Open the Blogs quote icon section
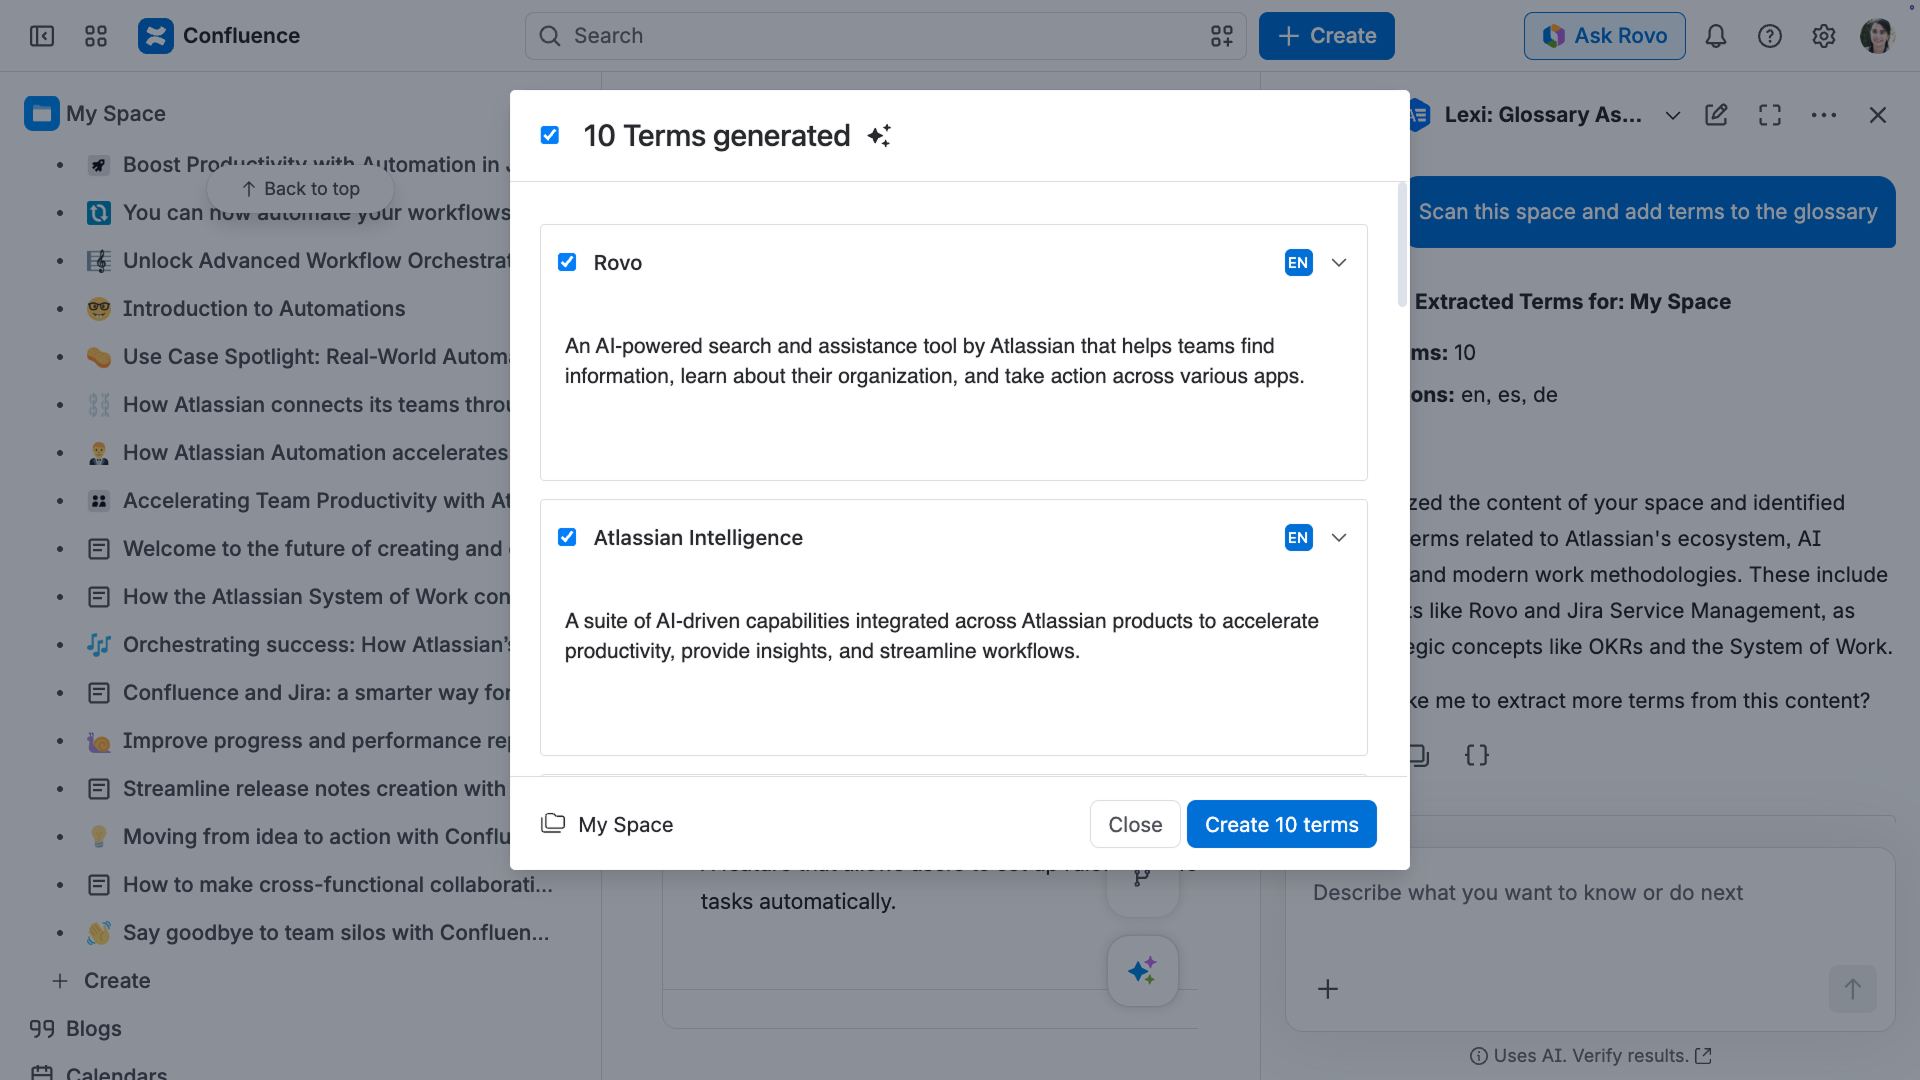The width and height of the screenshot is (1920, 1080). (x=42, y=1029)
